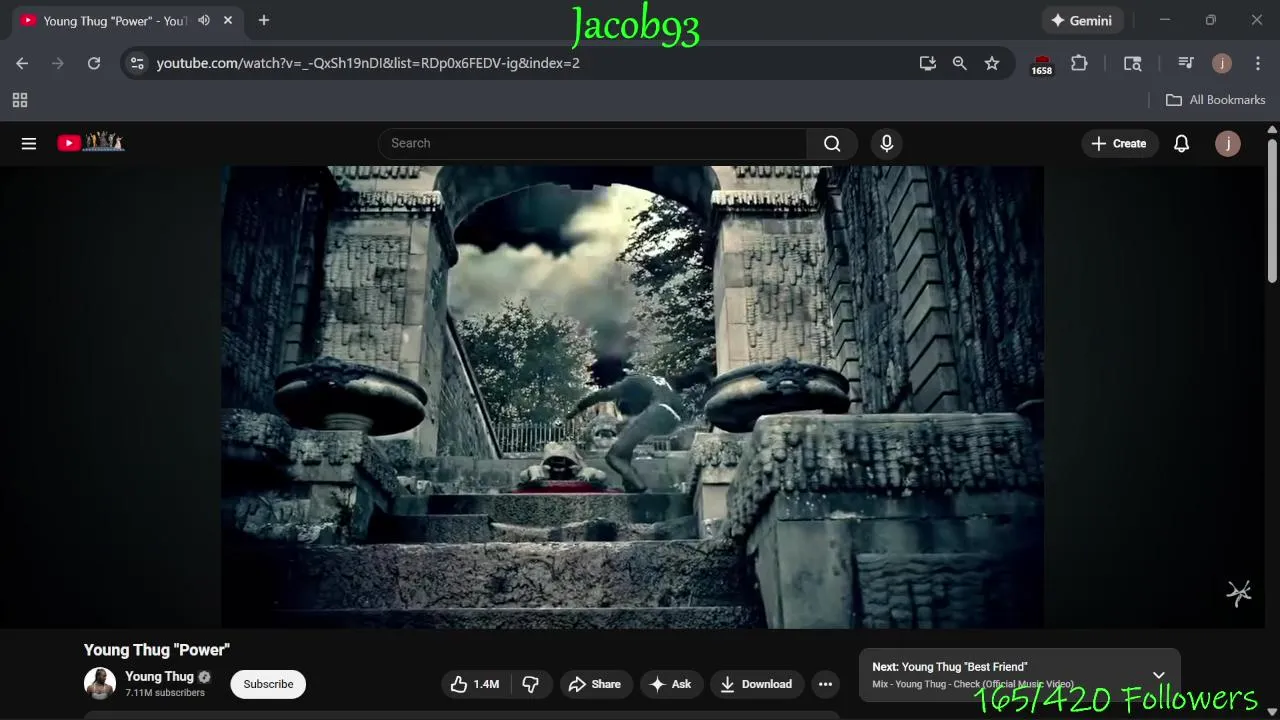1280x720 pixels.
Task: Like the video with 1.4M likes
Action: (475, 684)
